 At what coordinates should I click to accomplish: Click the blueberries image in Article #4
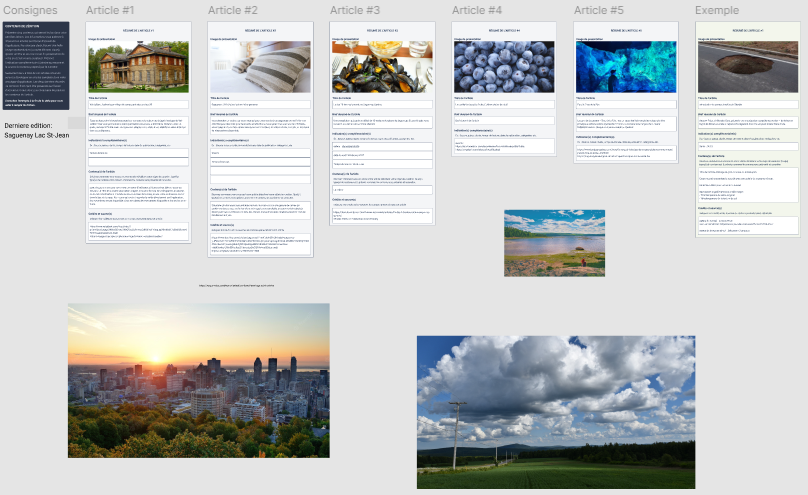click(504, 67)
